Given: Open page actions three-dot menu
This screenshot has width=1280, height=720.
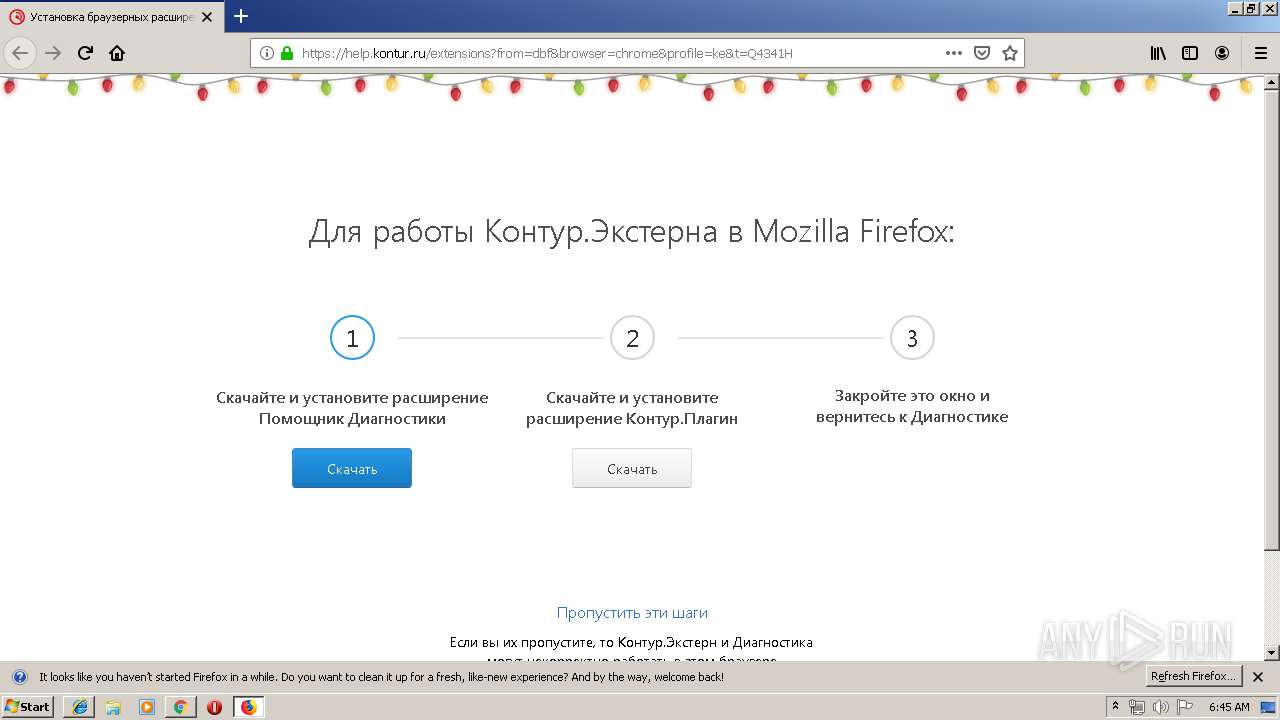Looking at the screenshot, I should tap(953, 53).
